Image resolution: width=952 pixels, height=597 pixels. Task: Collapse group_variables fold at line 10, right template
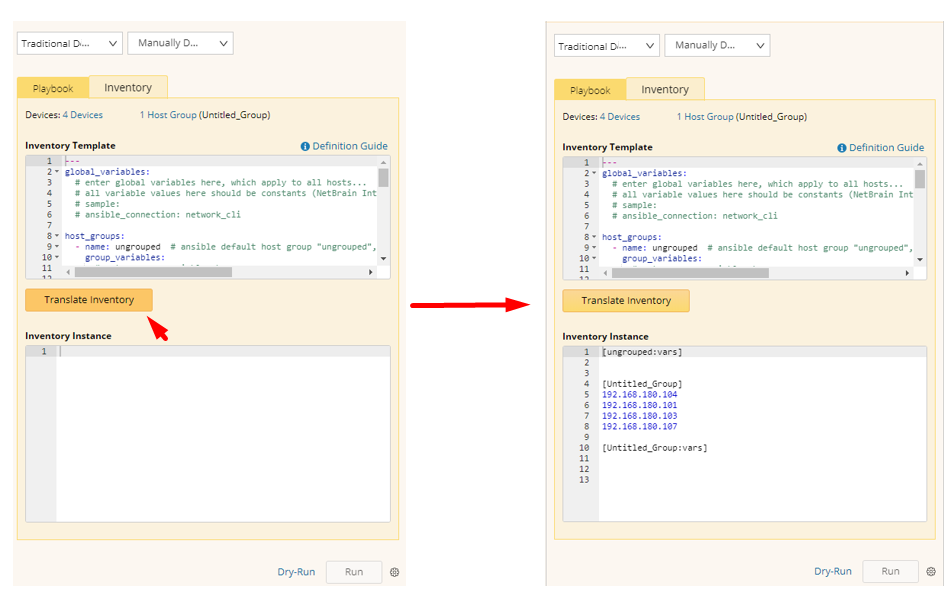pos(594,258)
